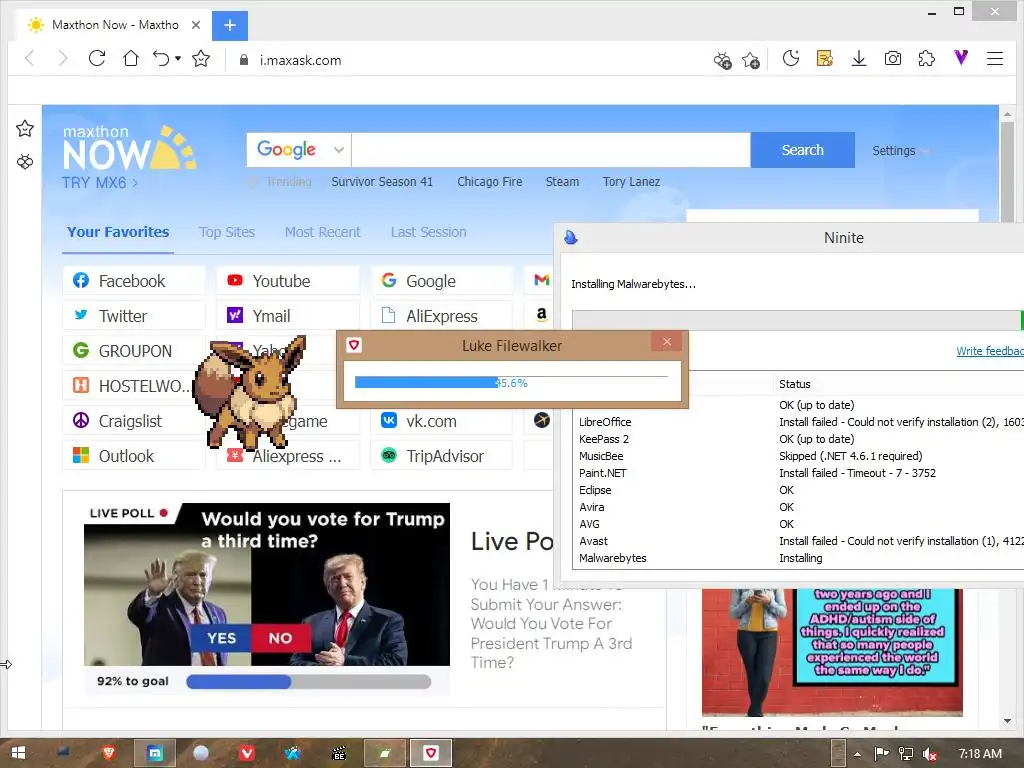Click the lock icon in the address bar
The image size is (1024, 768).
(x=244, y=60)
